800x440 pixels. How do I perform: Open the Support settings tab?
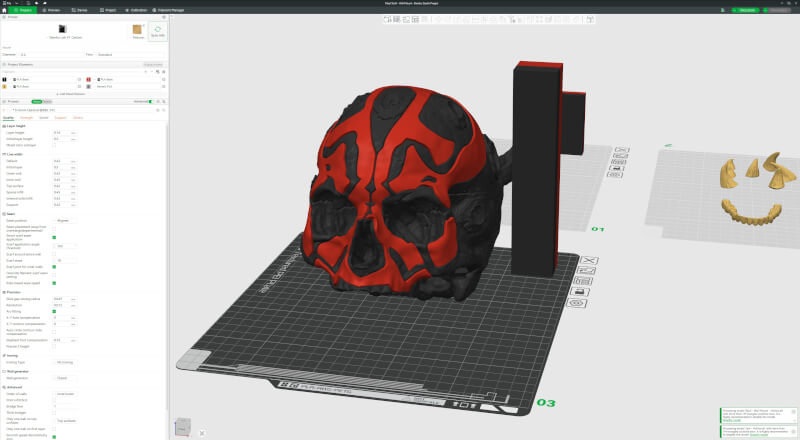point(60,118)
